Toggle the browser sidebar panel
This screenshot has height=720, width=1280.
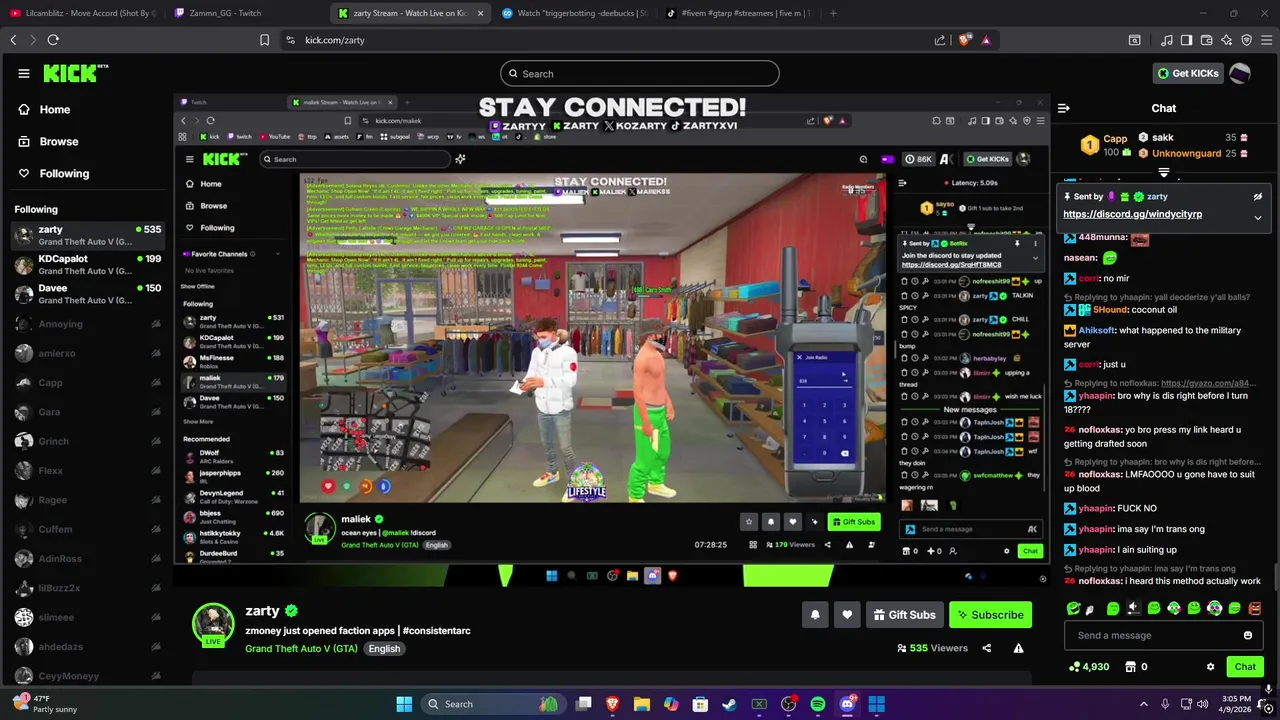1186,40
